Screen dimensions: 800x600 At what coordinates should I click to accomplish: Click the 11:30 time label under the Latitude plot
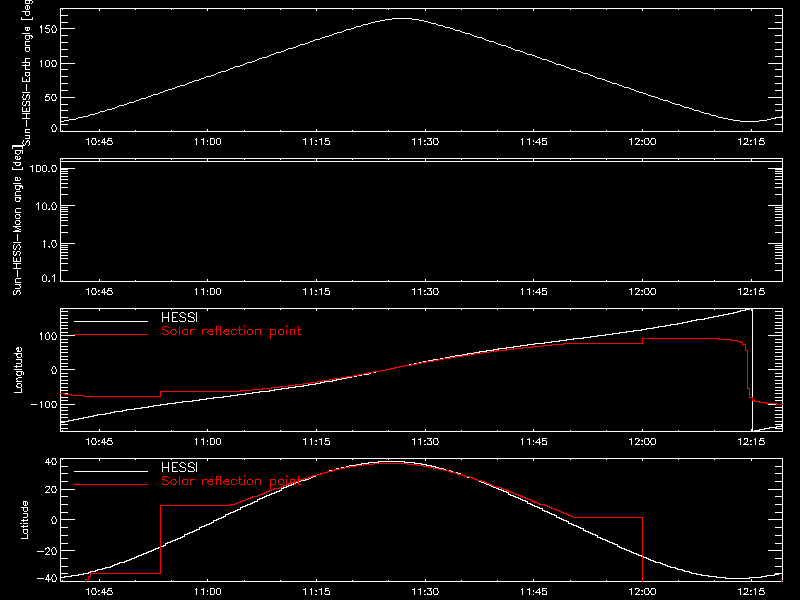pyautogui.click(x=425, y=592)
